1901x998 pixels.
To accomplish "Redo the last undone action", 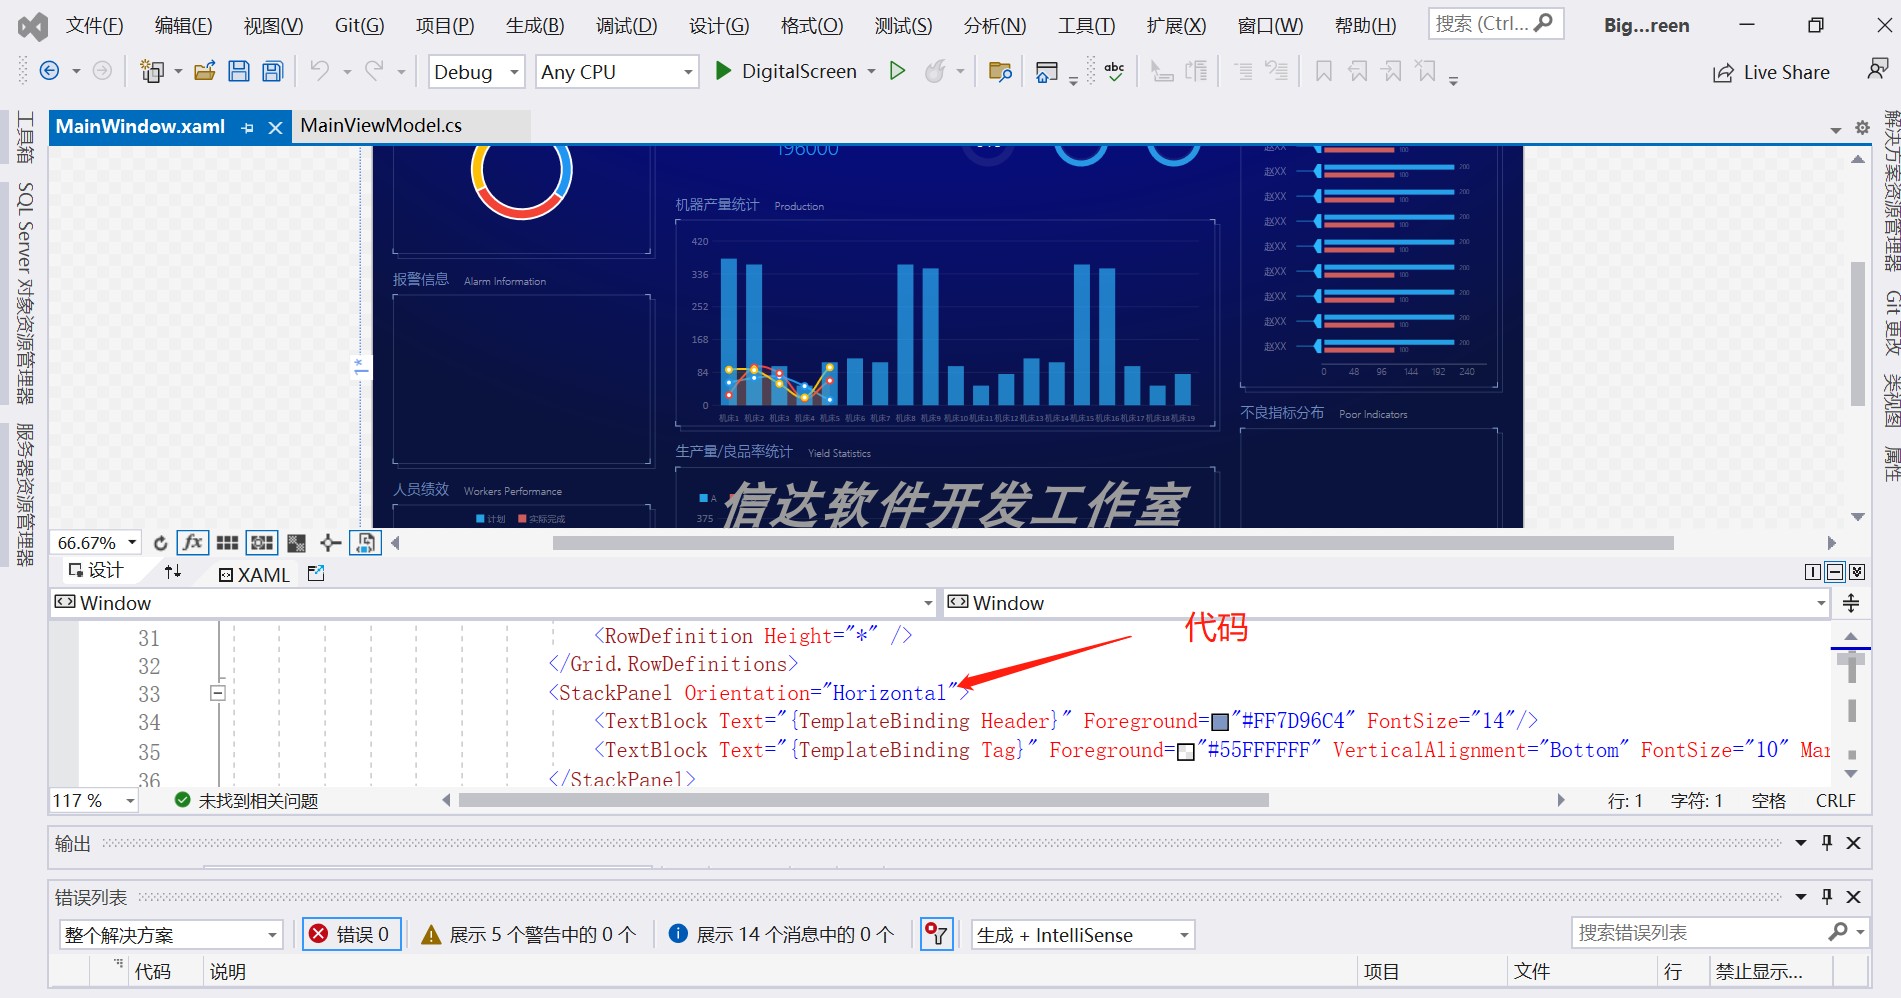I will tap(374, 71).
